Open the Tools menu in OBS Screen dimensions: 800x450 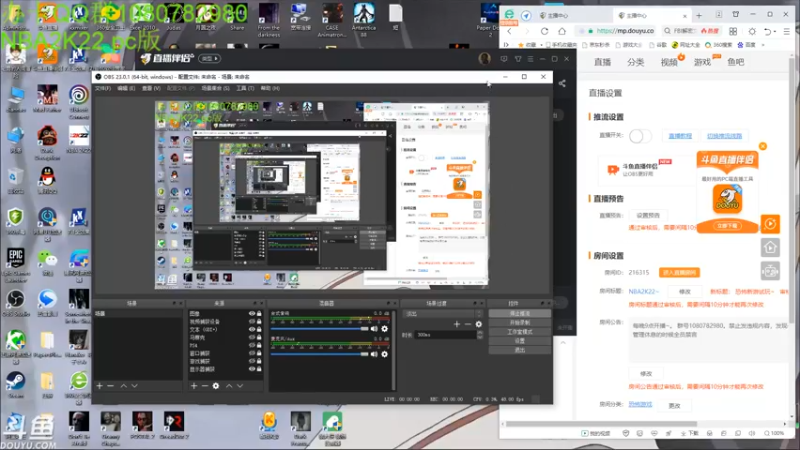click(x=245, y=89)
